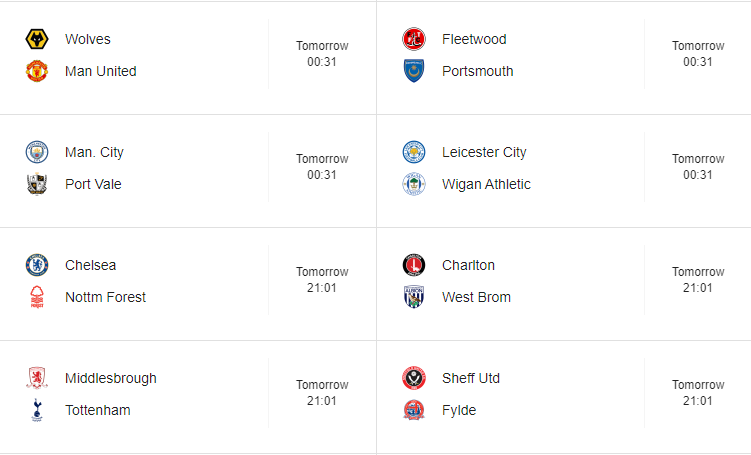Click the Sheff Utd blades badge
751x455 pixels.
[414, 378]
